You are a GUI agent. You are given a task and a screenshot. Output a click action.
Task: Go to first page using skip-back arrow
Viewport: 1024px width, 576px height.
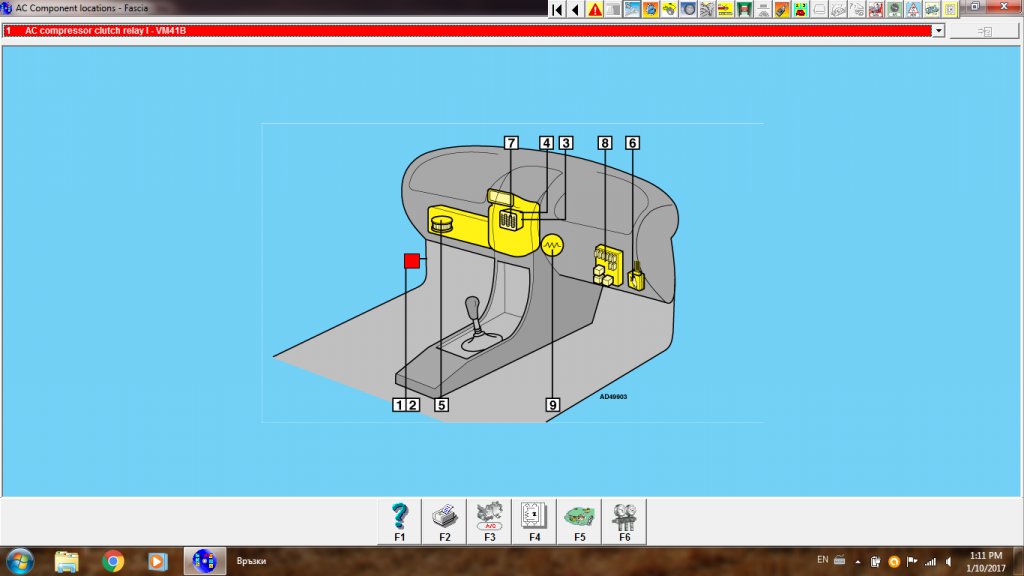[x=558, y=9]
